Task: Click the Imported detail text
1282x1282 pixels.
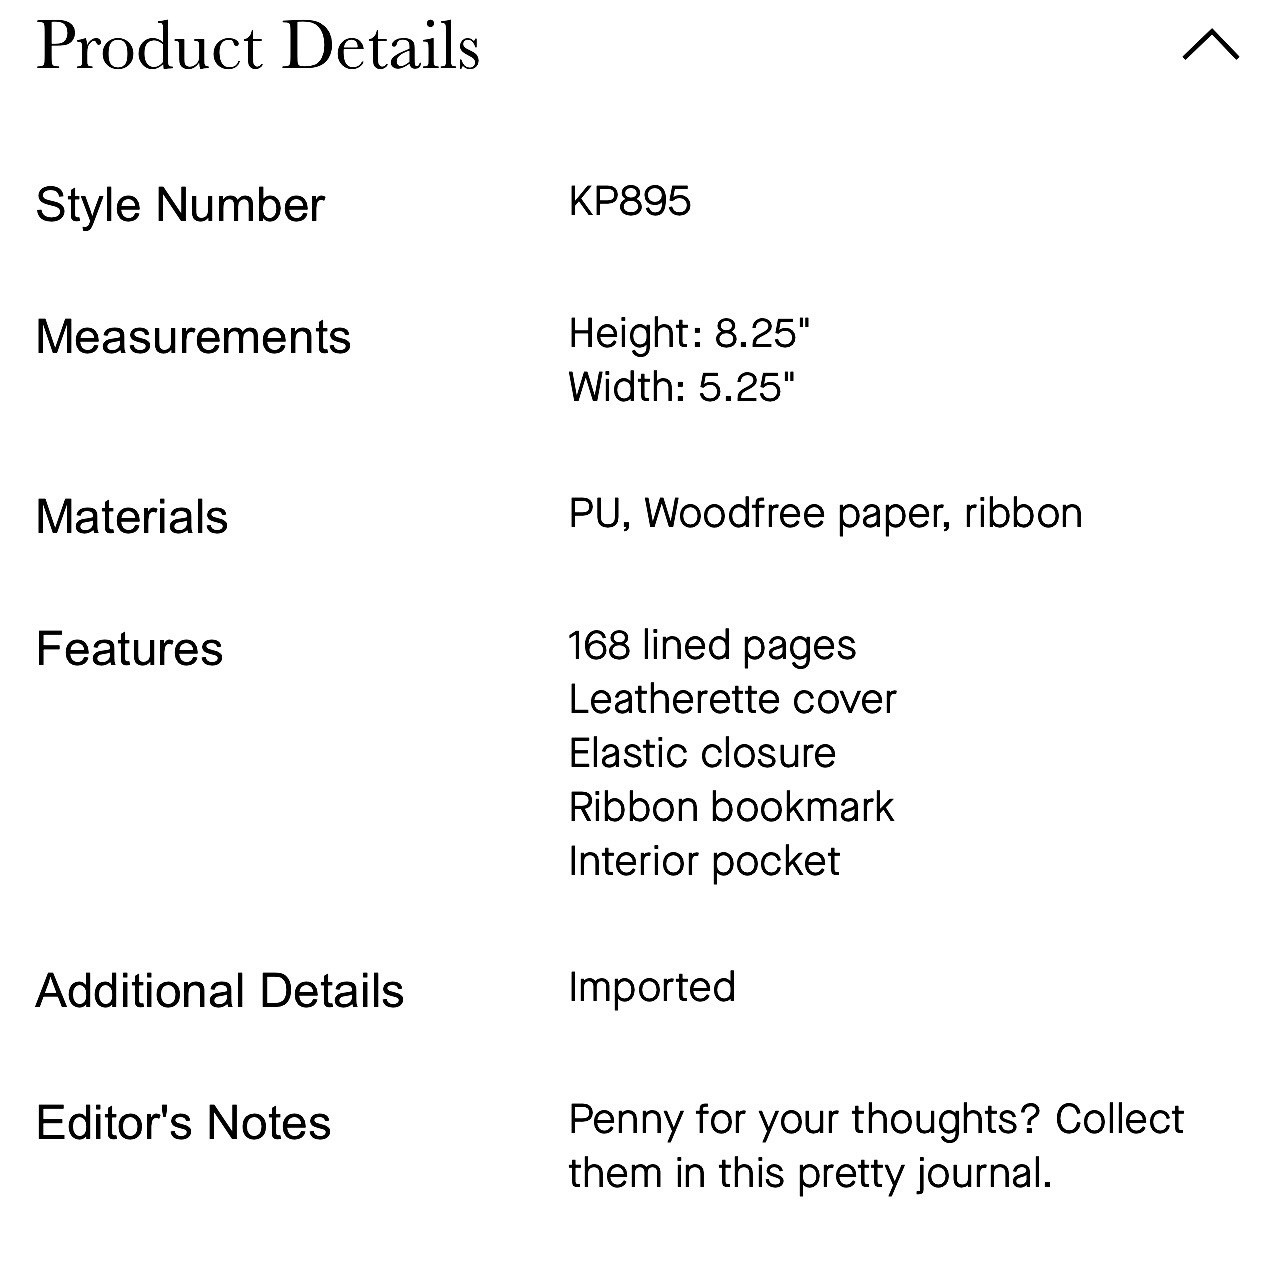Action: [652, 988]
